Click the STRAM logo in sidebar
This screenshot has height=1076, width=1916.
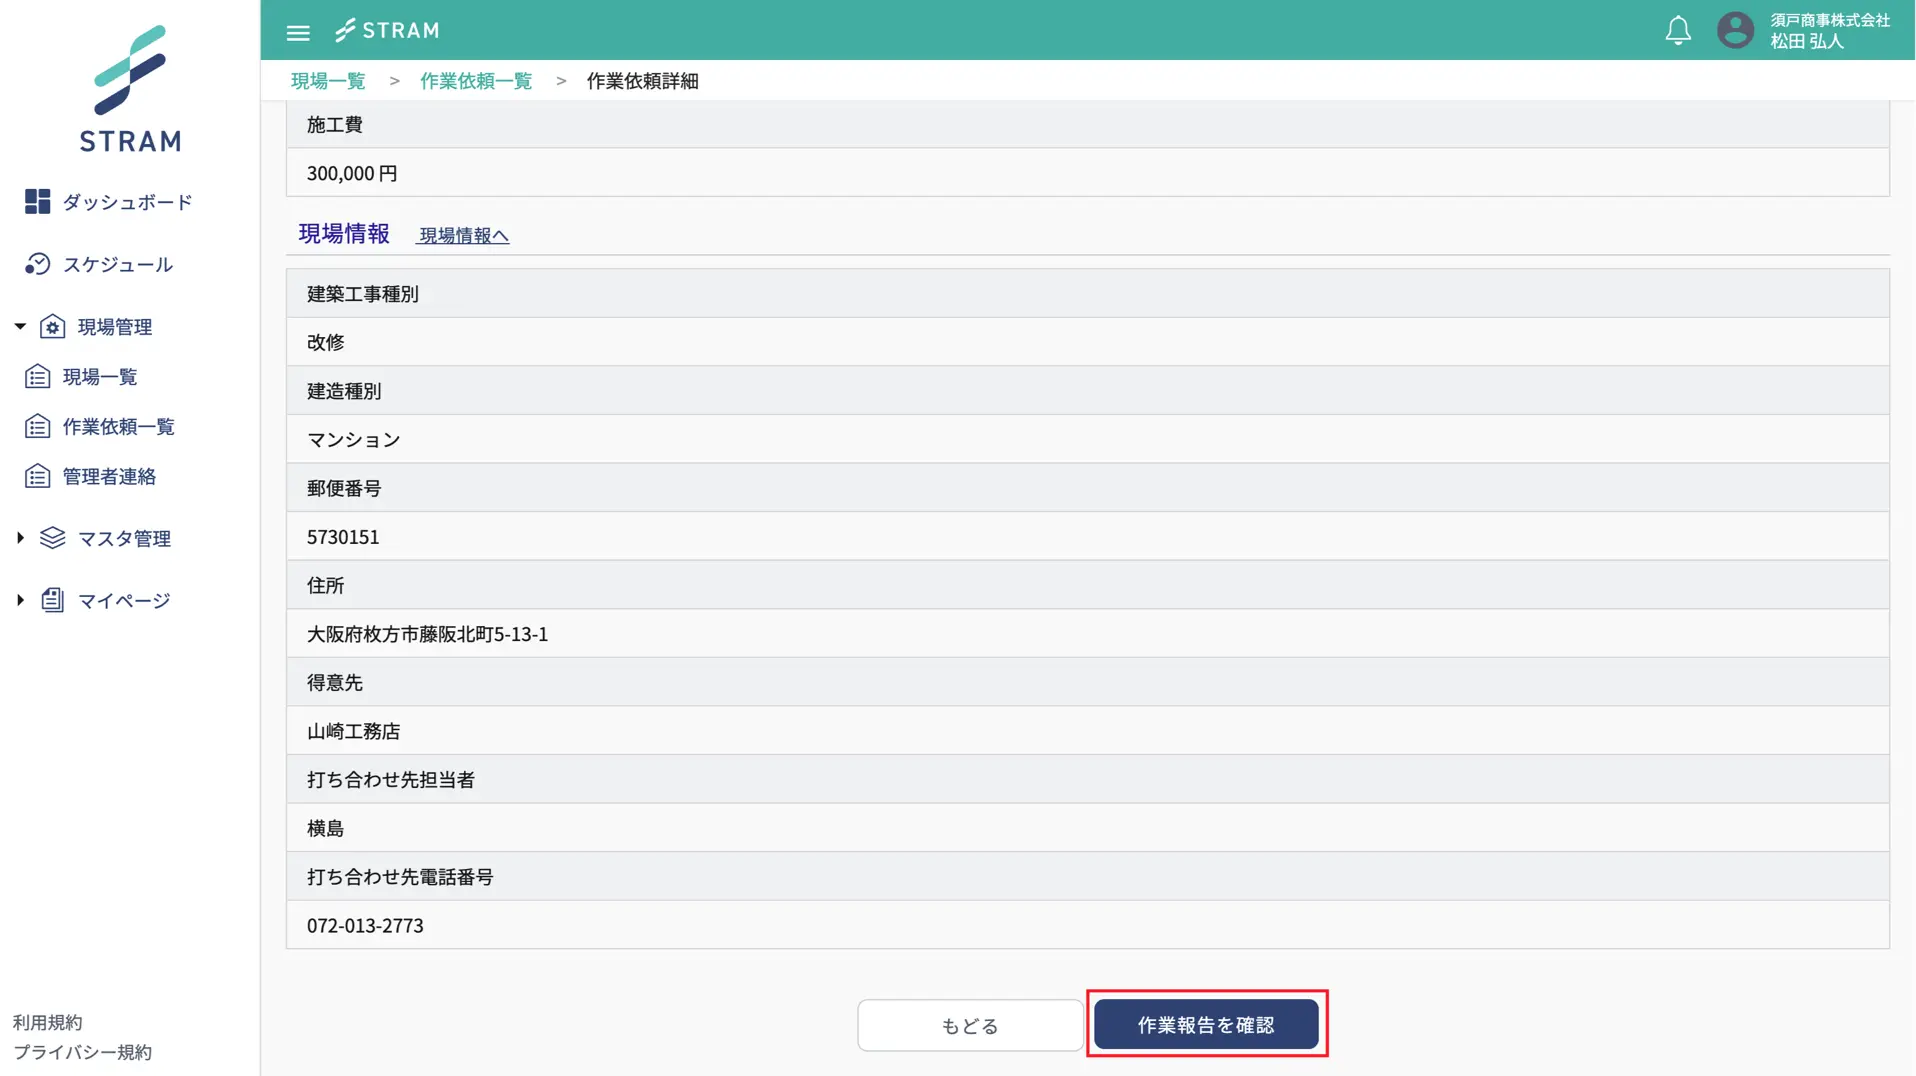(x=130, y=90)
